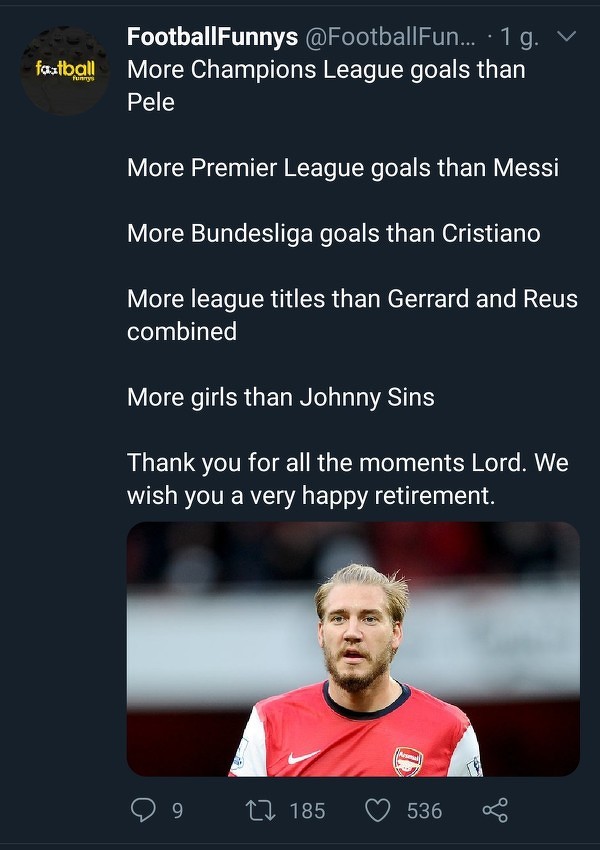
Task: Click the 185 retweet count
Action: (x=307, y=811)
